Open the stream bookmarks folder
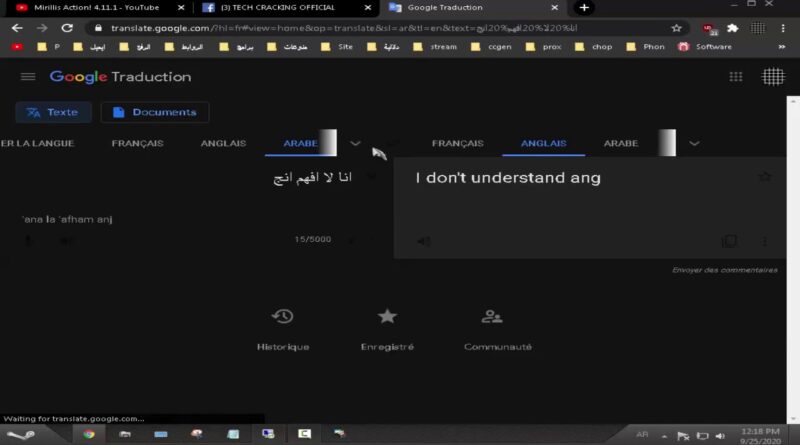The height and width of the screenshot is (445, 800). [x=435, y=46]
